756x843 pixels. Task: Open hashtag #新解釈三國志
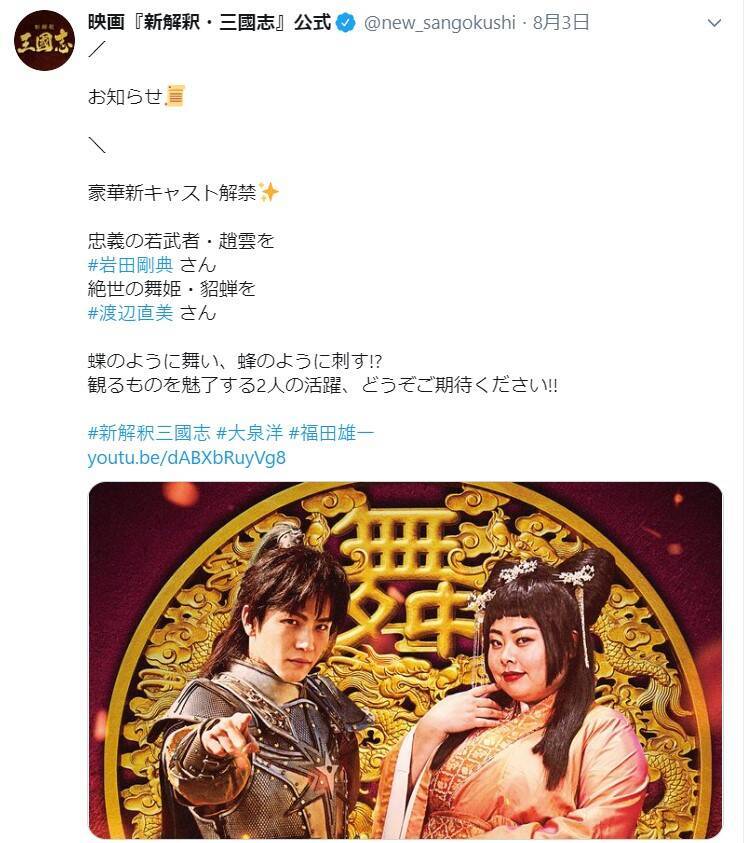pyautogui.click(x=149, y=433)
